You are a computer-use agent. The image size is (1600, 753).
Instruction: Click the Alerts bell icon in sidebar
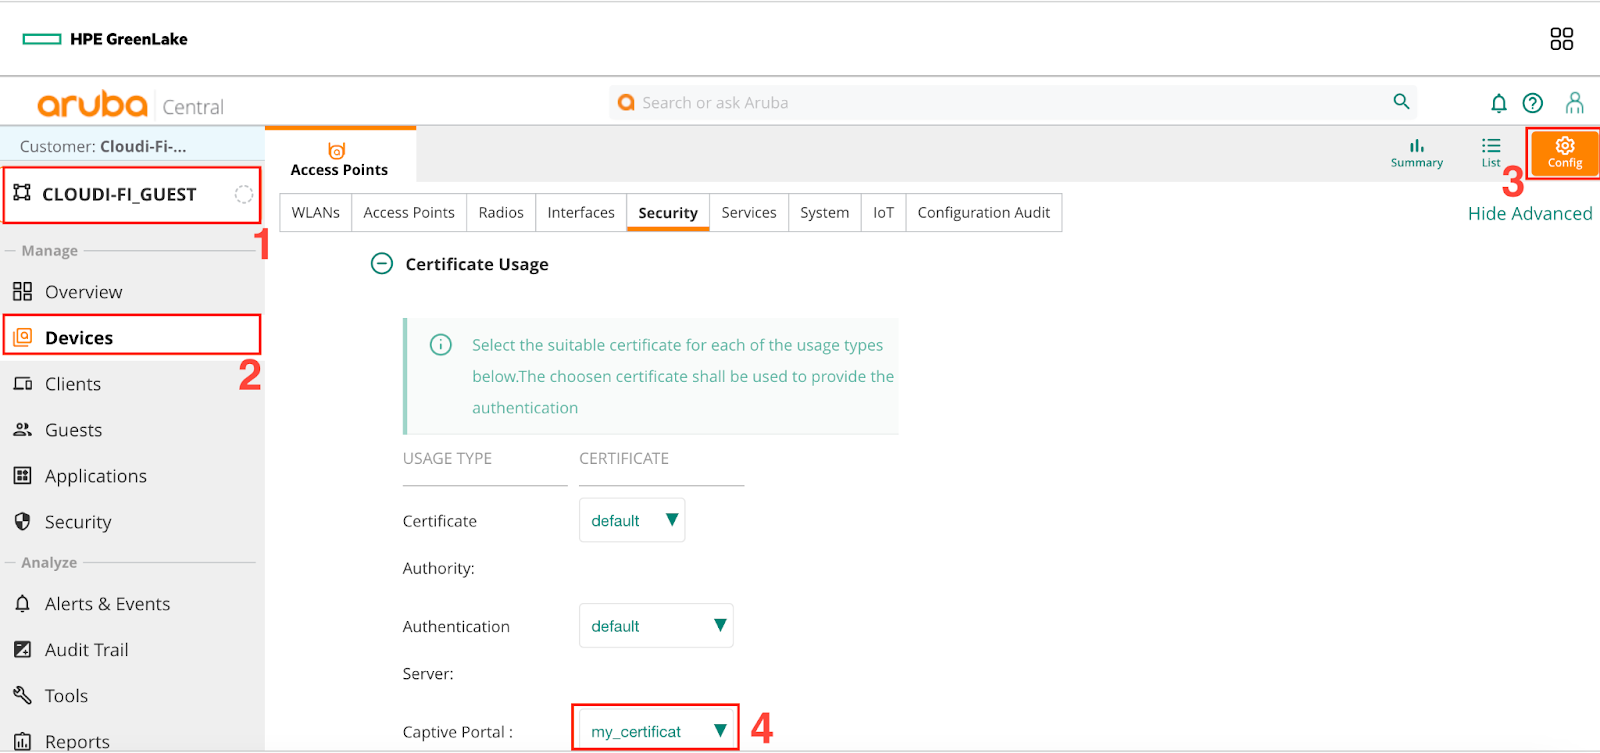coord(23,603)
